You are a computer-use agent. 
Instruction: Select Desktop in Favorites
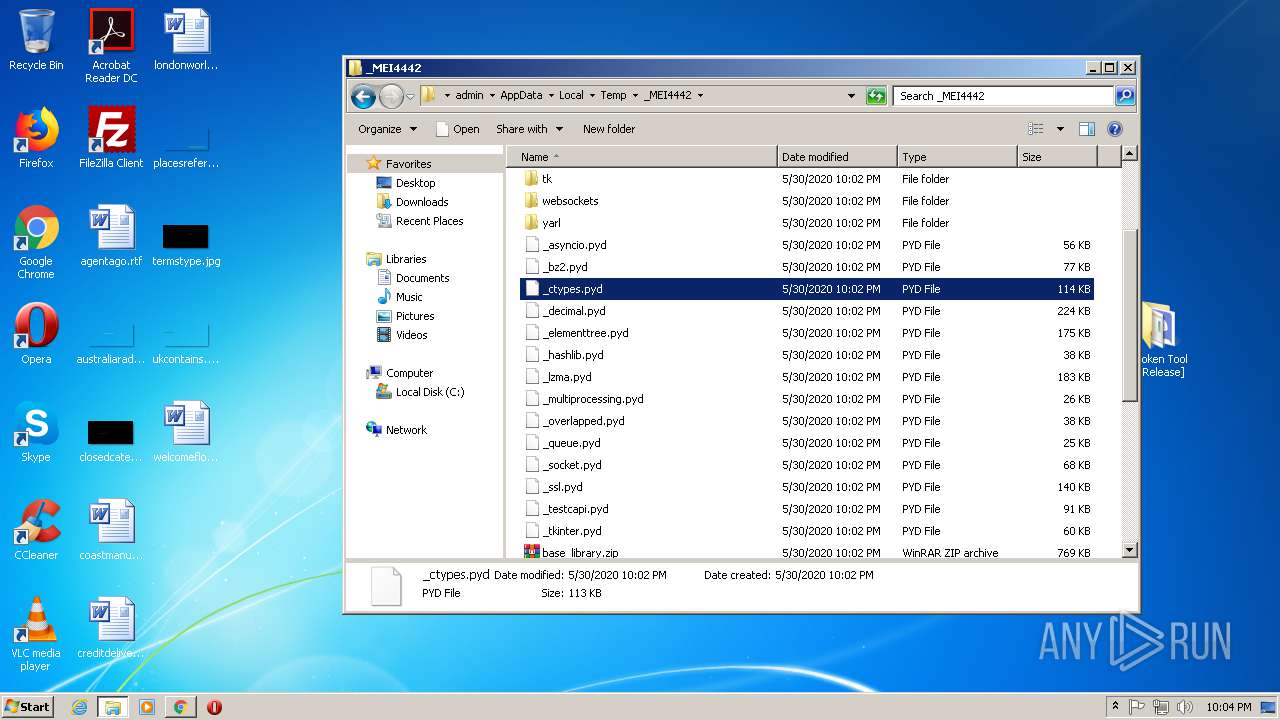pyautogui.click(x=415, y=183)
